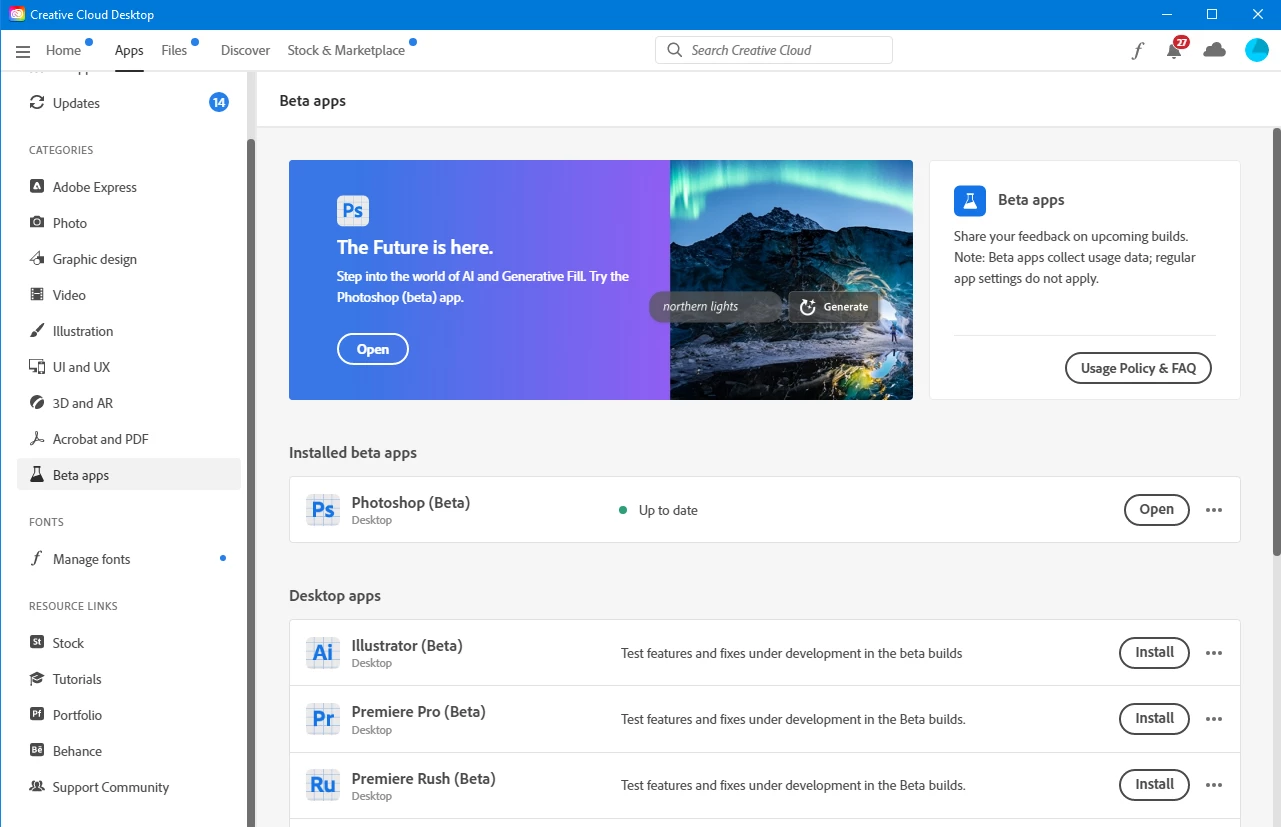Viewport: 1281px width, 827px height.
Task: Click the cloud sync status icon
Action: pyautogui.click(x=1214, y=50)
